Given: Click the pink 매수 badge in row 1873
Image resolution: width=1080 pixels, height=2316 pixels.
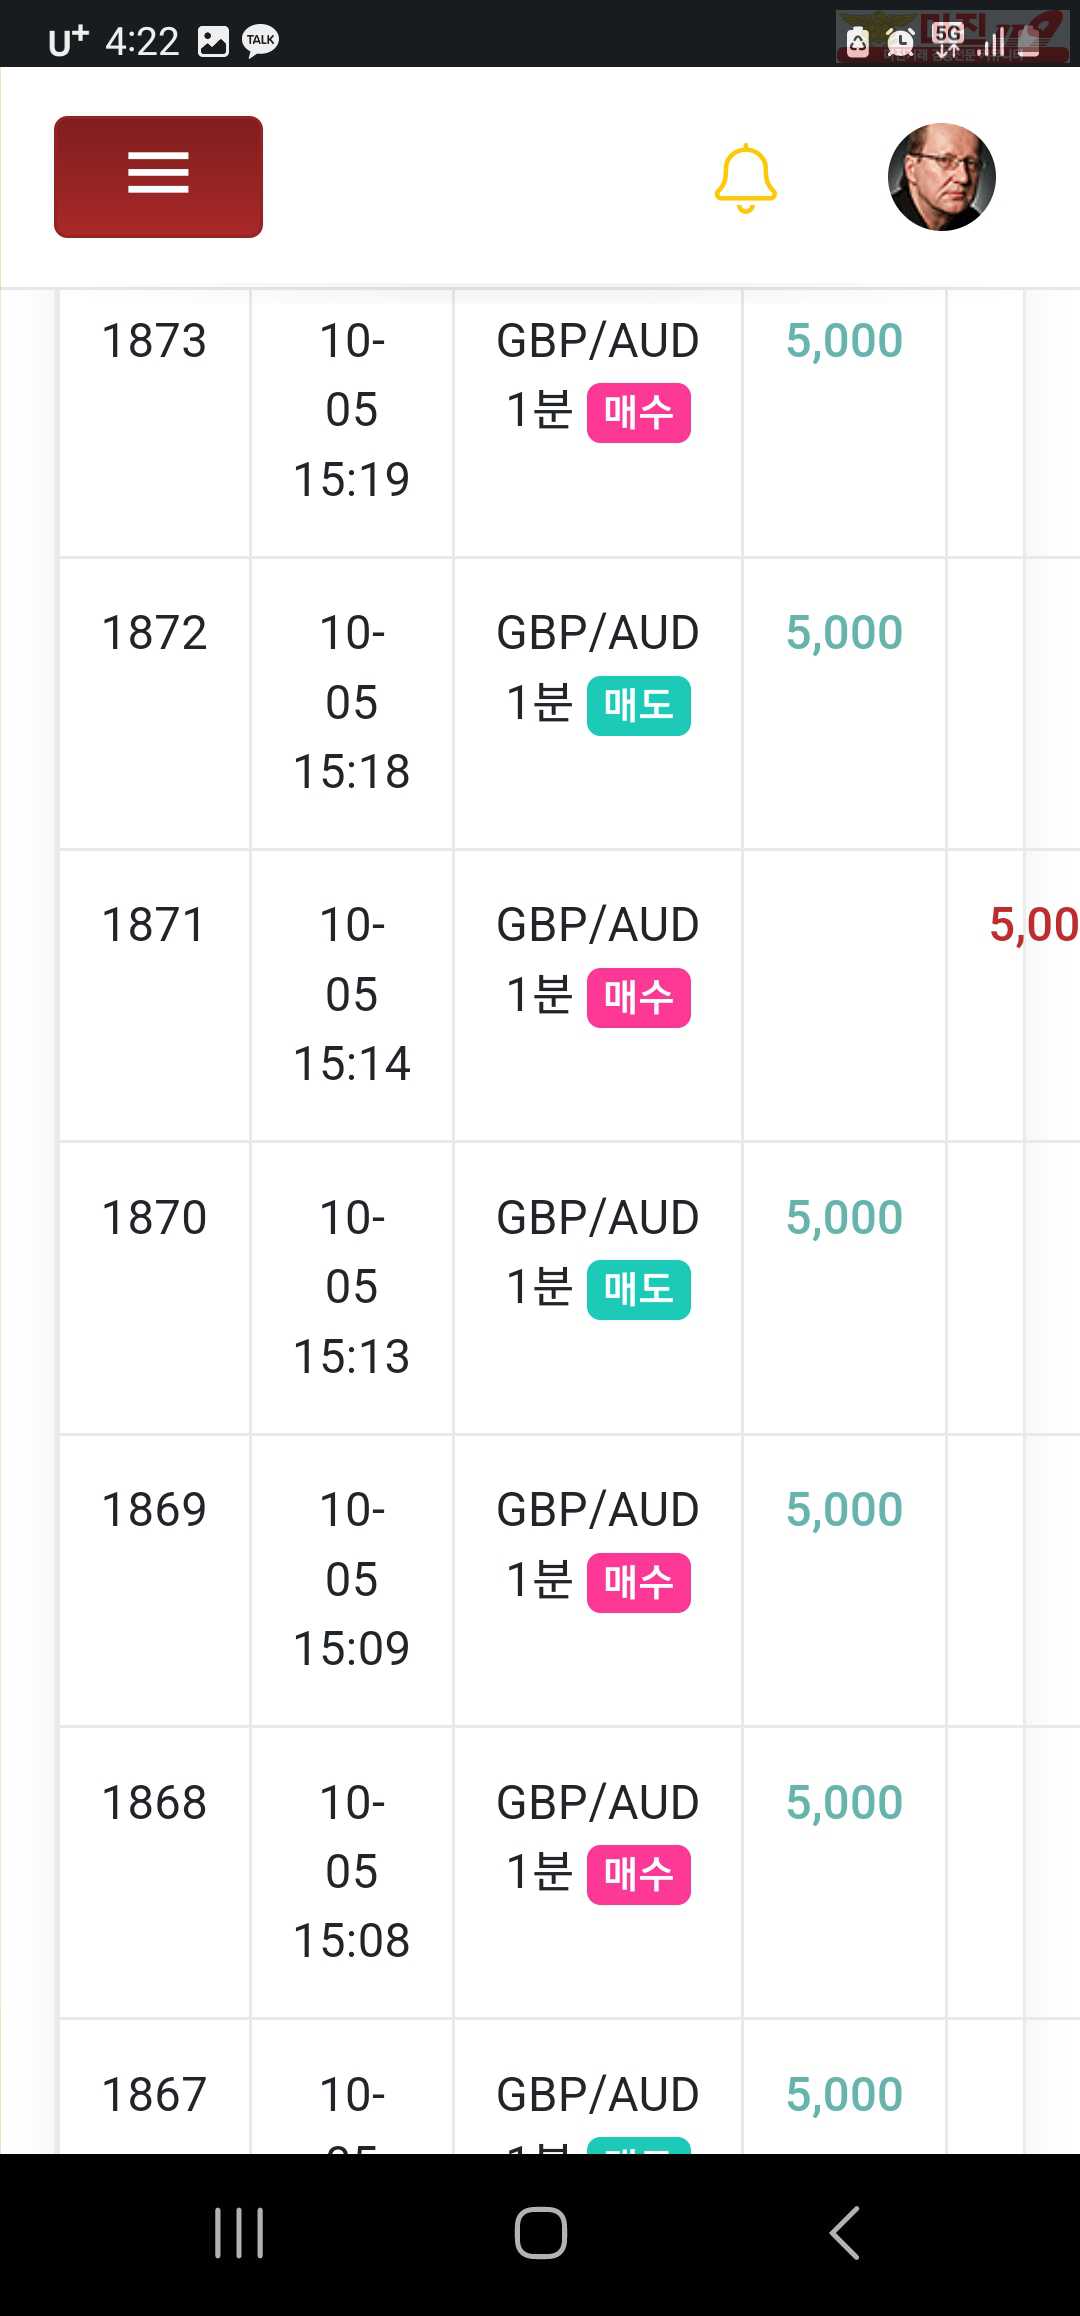Looking at the screenshot, I should click(639, 412).
